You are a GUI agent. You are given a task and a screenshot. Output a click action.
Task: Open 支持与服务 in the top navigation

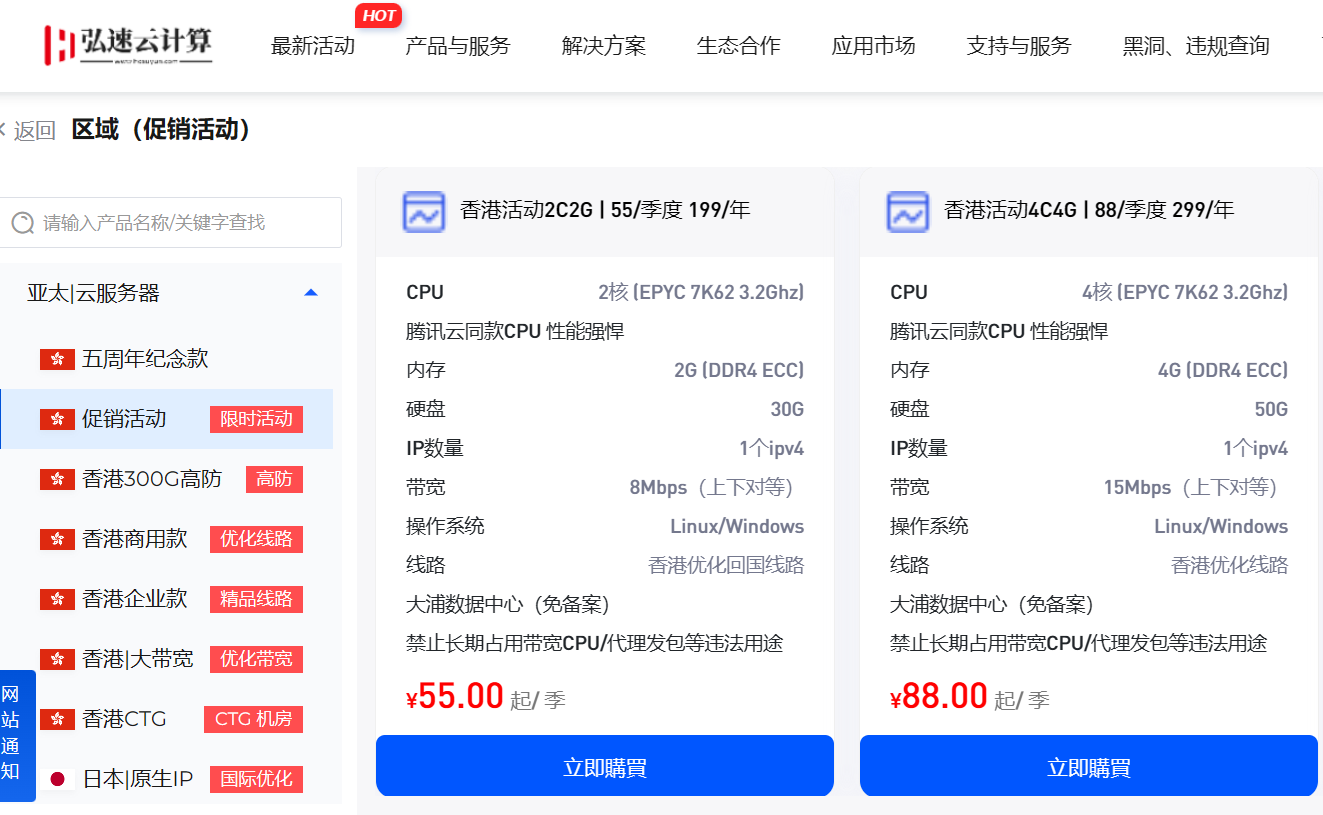(x=1019, y=46)
